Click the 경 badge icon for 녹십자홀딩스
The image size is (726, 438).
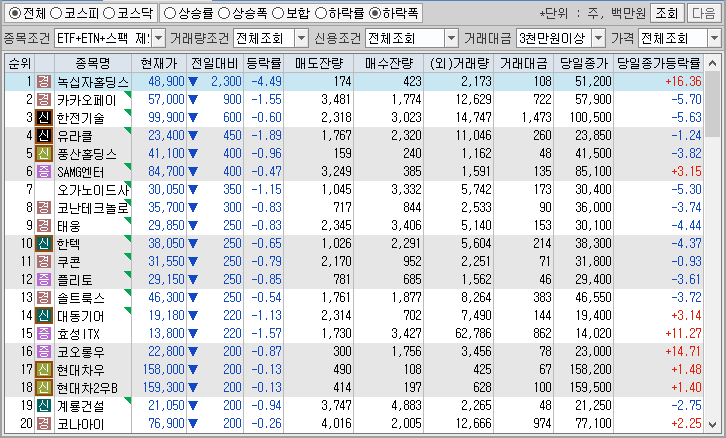[x=44, y=81]
